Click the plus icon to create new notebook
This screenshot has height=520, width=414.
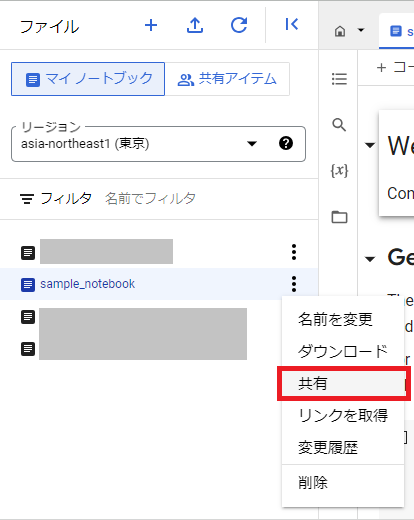pos(151,25)
